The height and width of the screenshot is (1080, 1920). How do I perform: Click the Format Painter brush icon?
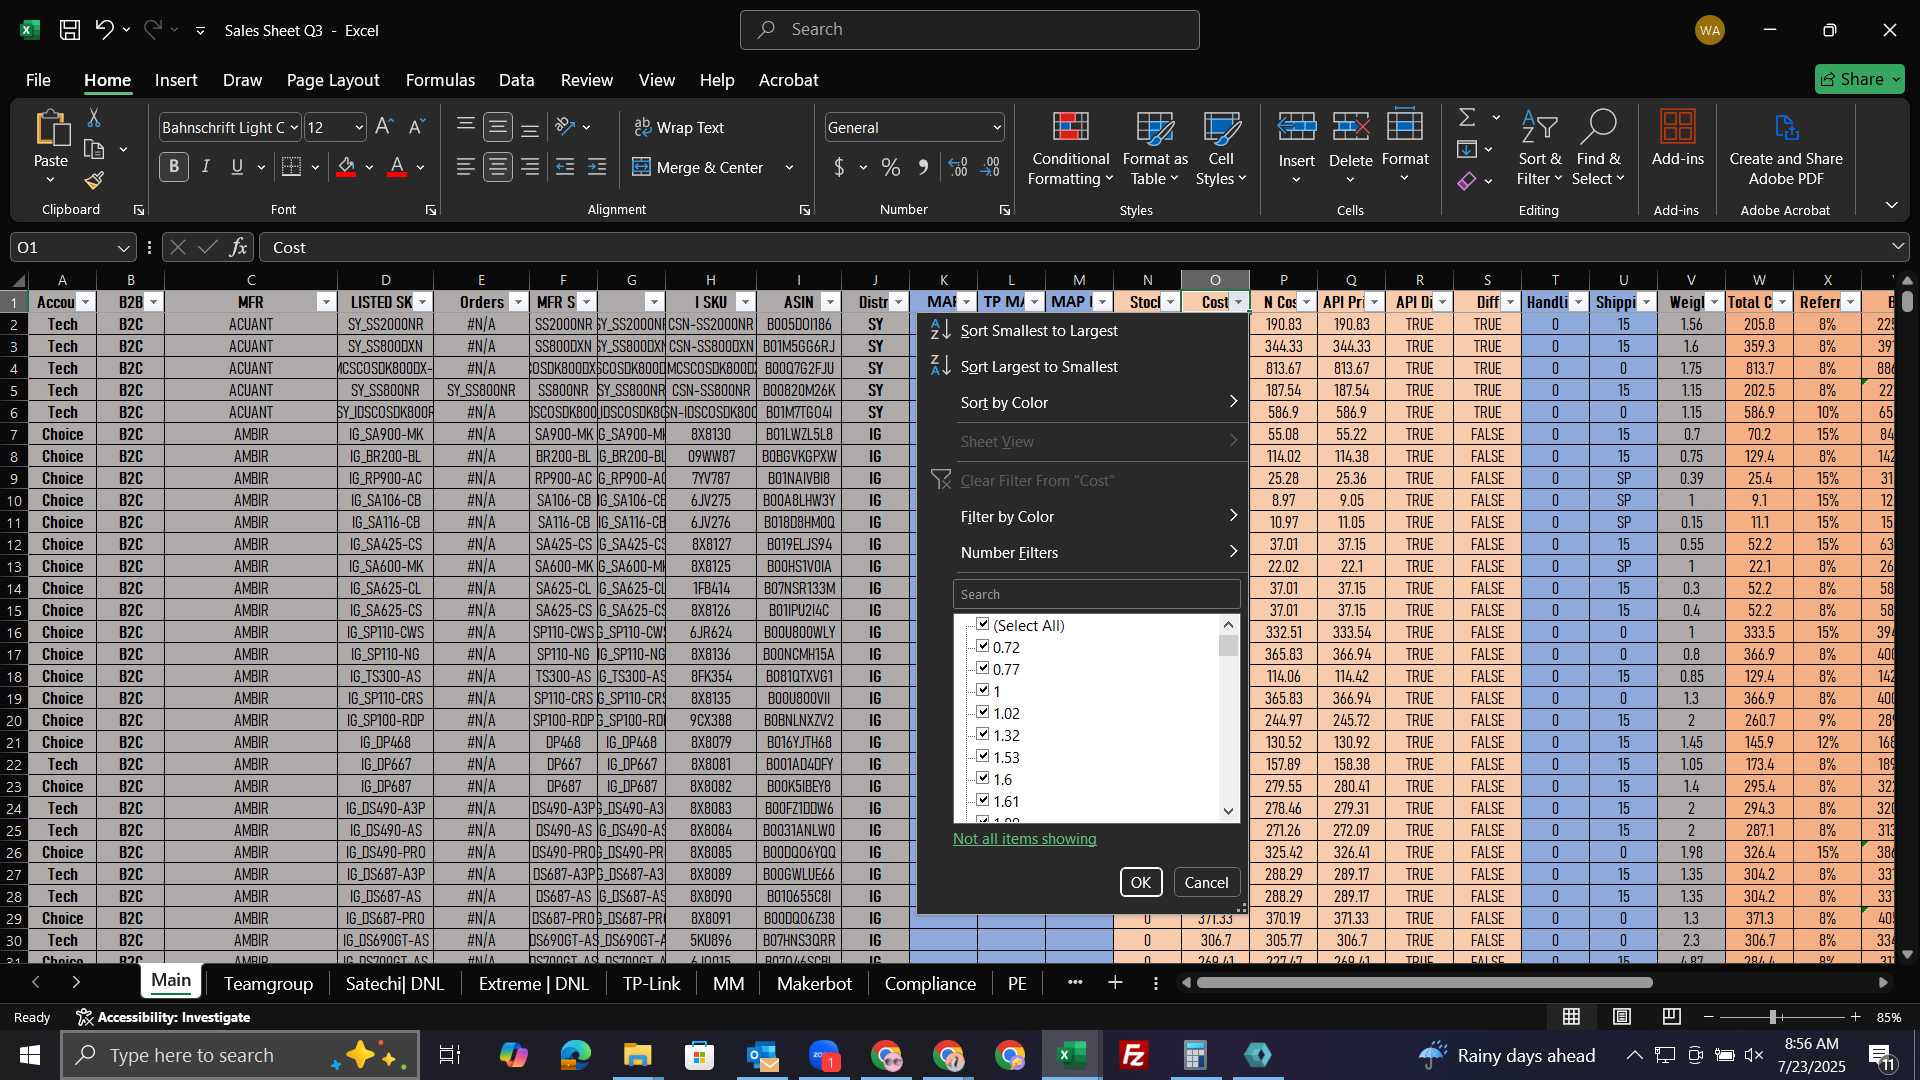tap(94, 181)
